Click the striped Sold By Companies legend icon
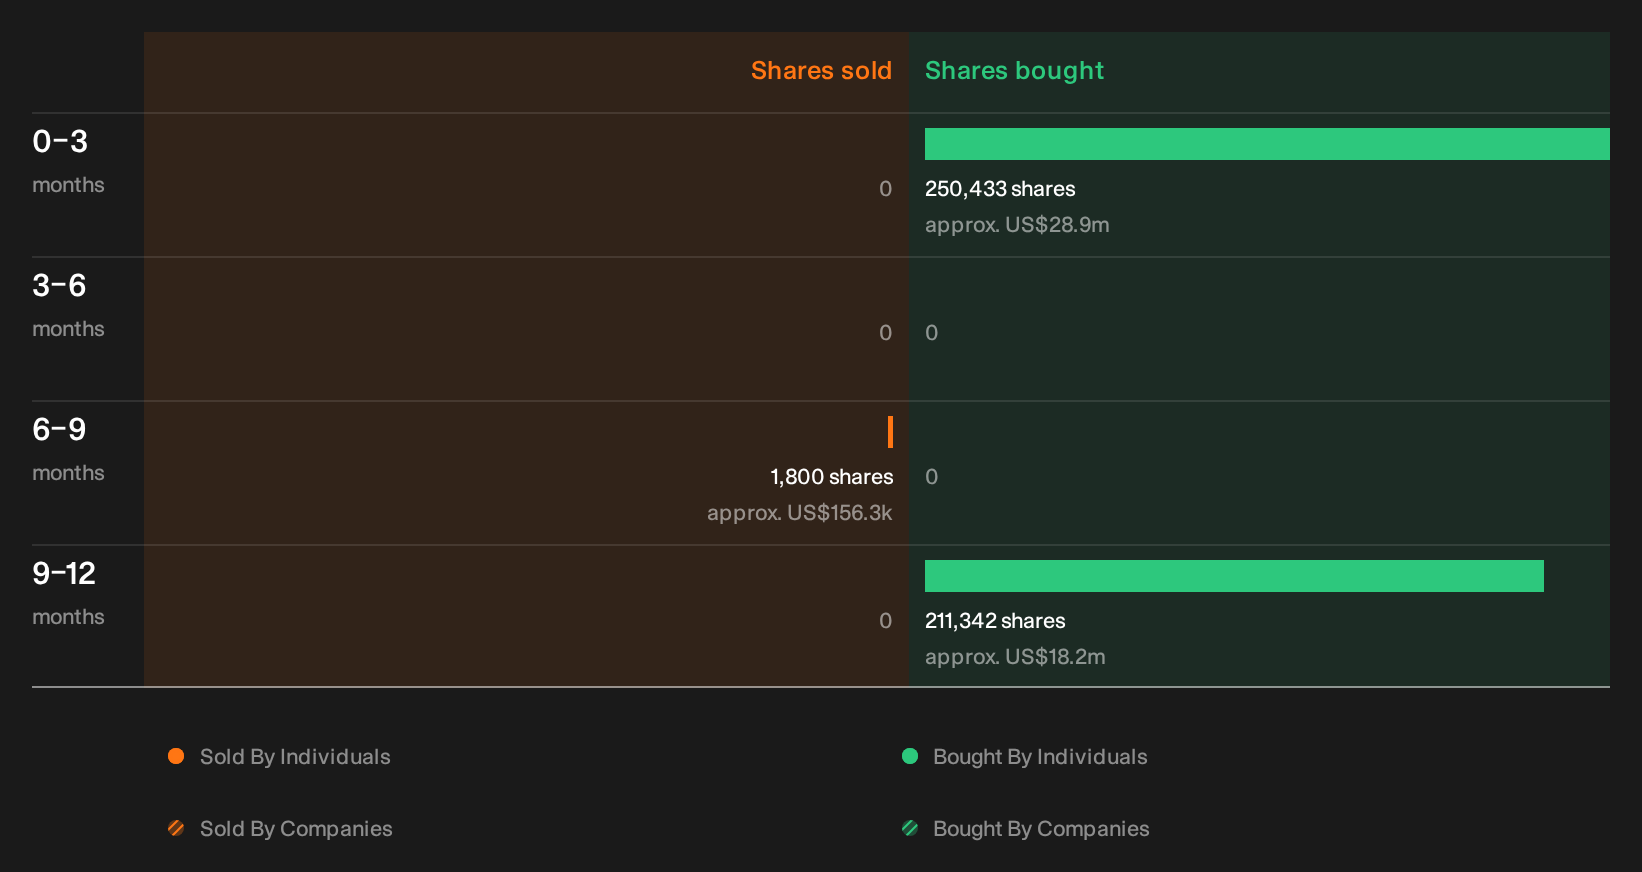The width and height of the screenshot is (1642, 872). click(176, 828)
